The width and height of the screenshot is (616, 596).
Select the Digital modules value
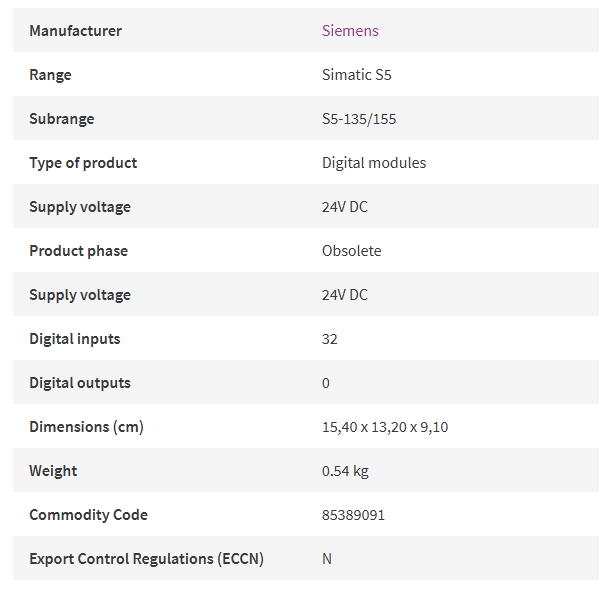pyautogui.click(x=374, y=163)
